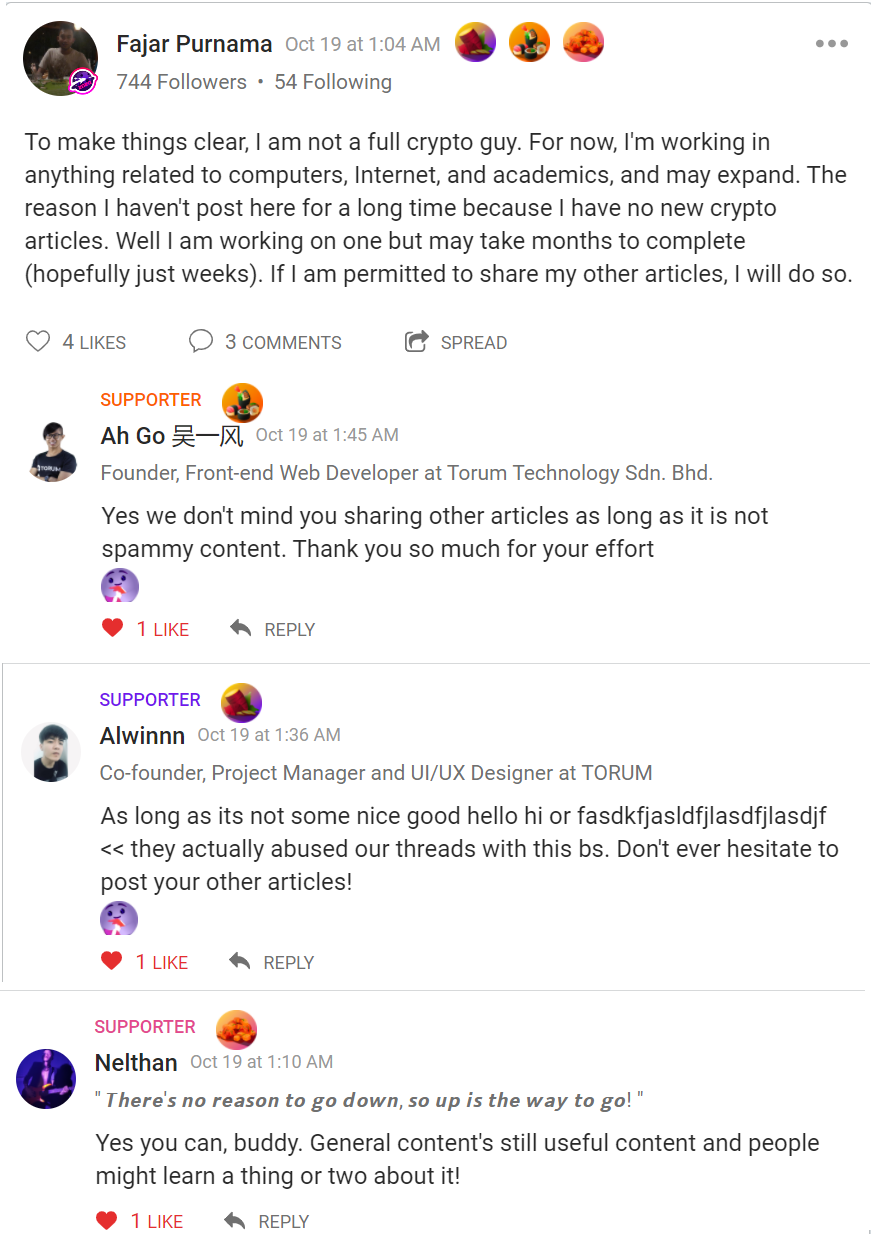Click the sushi badge beside Ah Go's Supporter label

click(242, 403)
